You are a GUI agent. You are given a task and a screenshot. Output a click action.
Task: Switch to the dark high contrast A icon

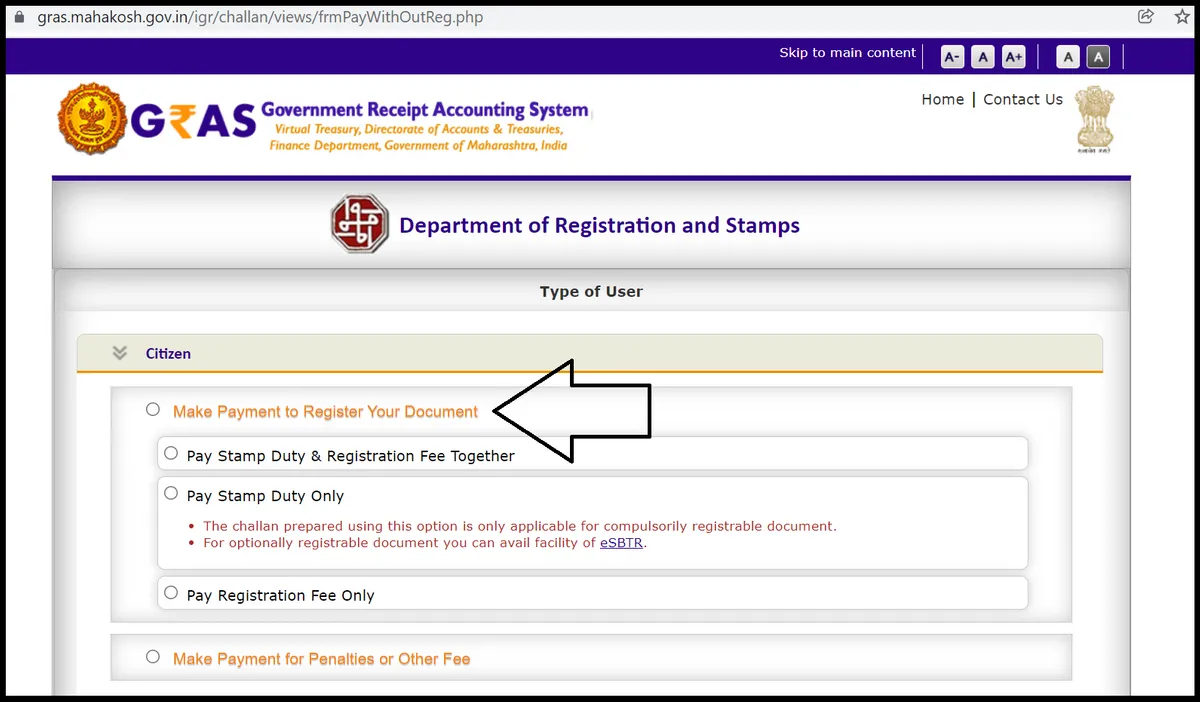click(1098, 57)
